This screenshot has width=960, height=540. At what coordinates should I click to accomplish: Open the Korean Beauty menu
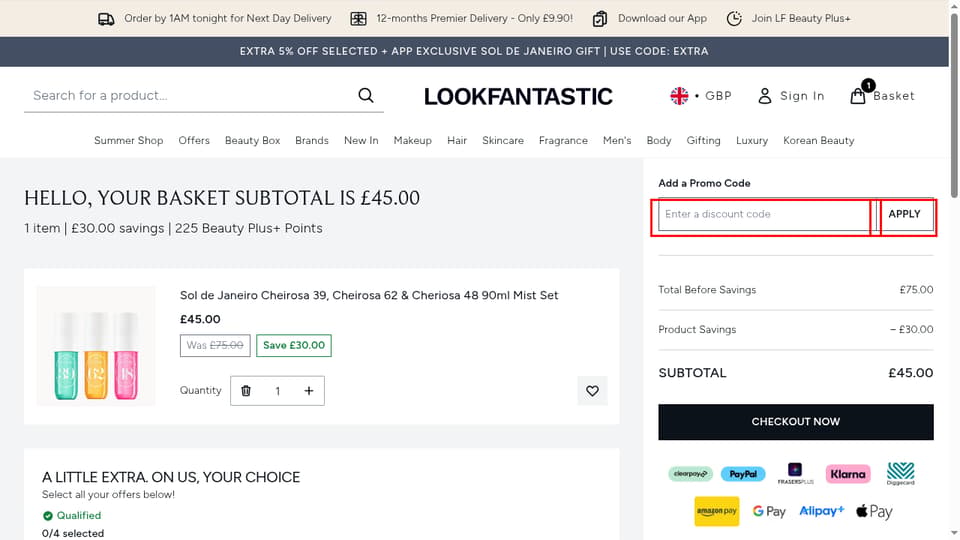click(x=819, y=140)
